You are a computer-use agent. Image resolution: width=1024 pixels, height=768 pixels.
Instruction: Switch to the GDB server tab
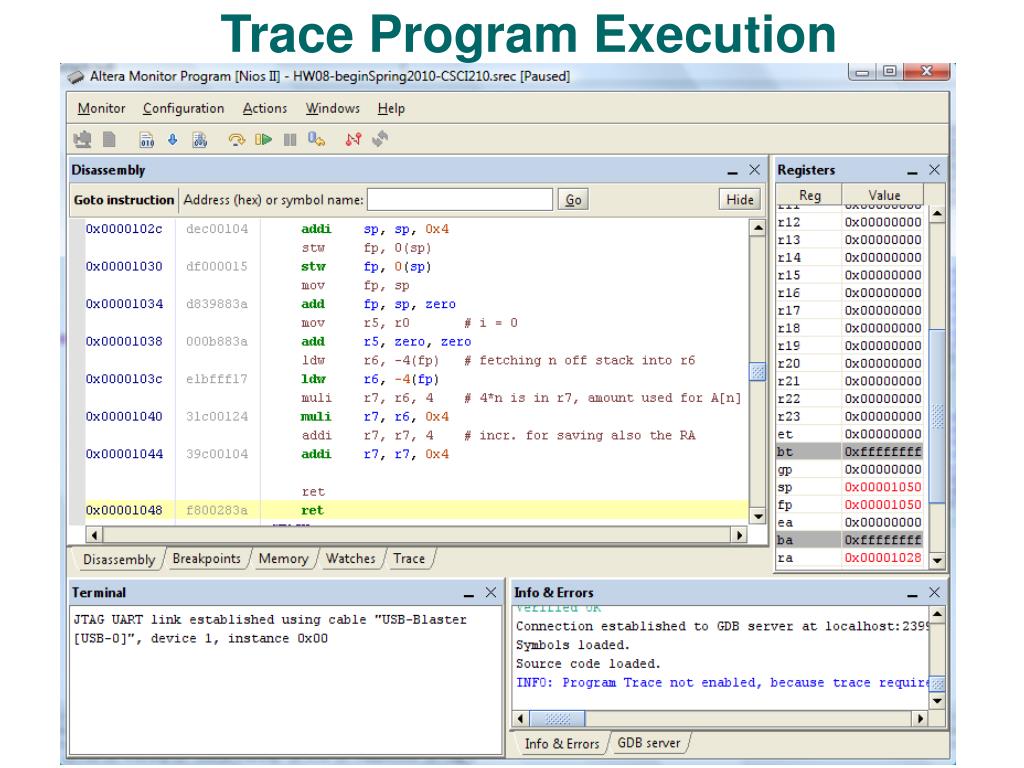(x=648, y=743)
